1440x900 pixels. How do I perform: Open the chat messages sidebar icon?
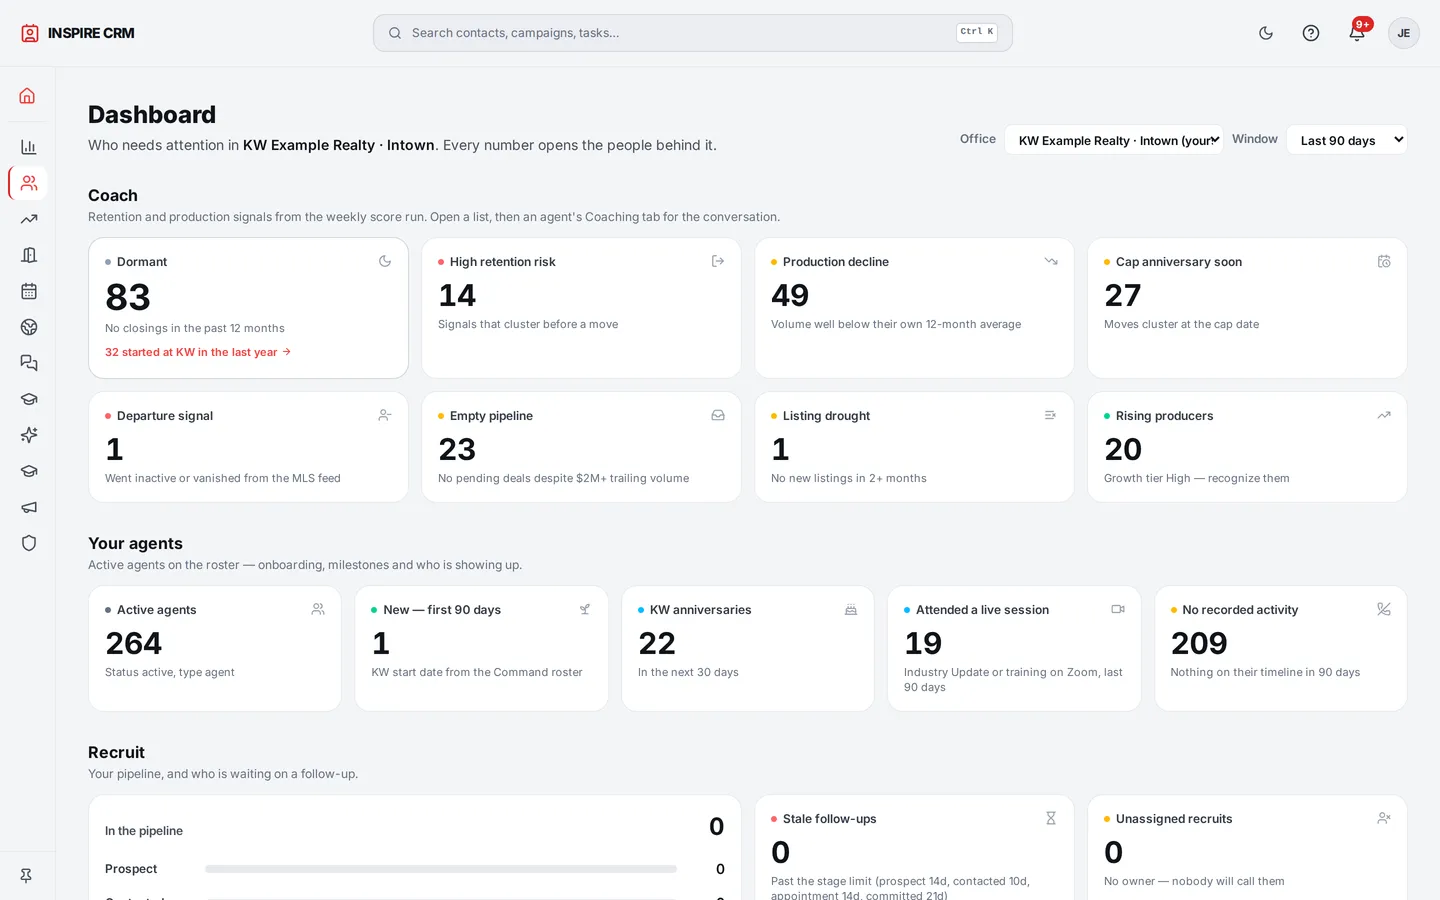point(28,363)
